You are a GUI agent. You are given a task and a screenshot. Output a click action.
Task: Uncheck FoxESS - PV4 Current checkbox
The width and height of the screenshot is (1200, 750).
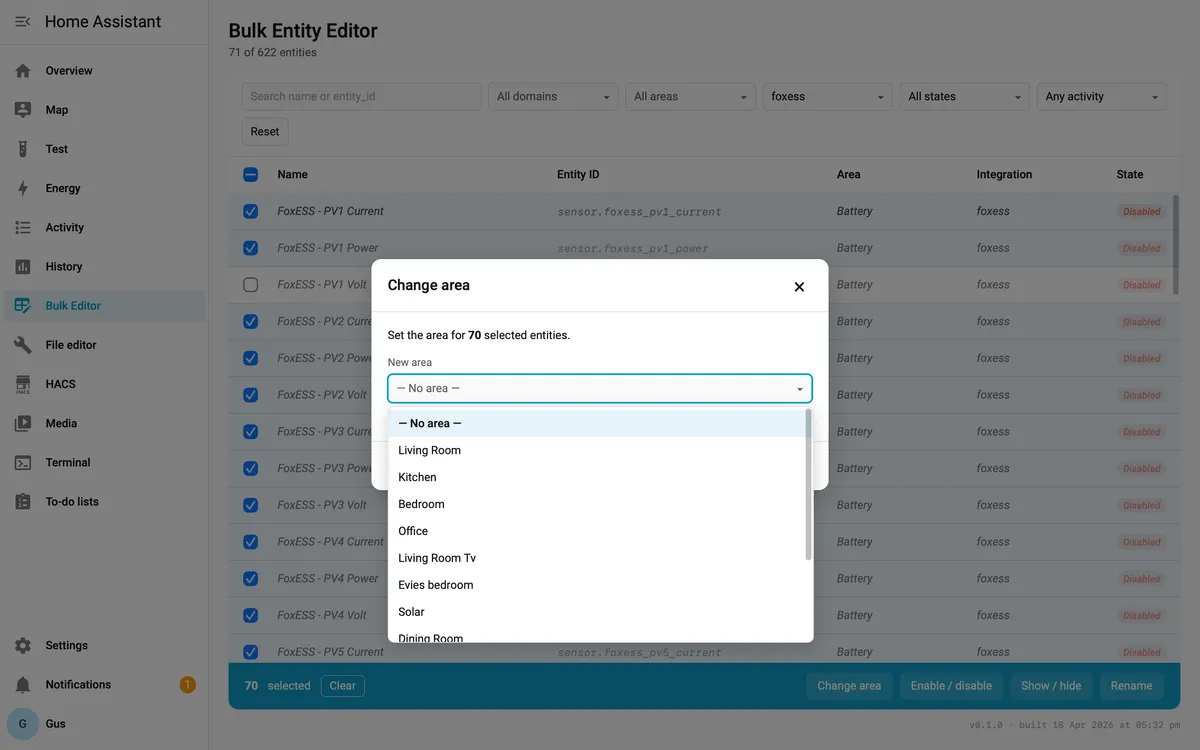tap(251, 542)
